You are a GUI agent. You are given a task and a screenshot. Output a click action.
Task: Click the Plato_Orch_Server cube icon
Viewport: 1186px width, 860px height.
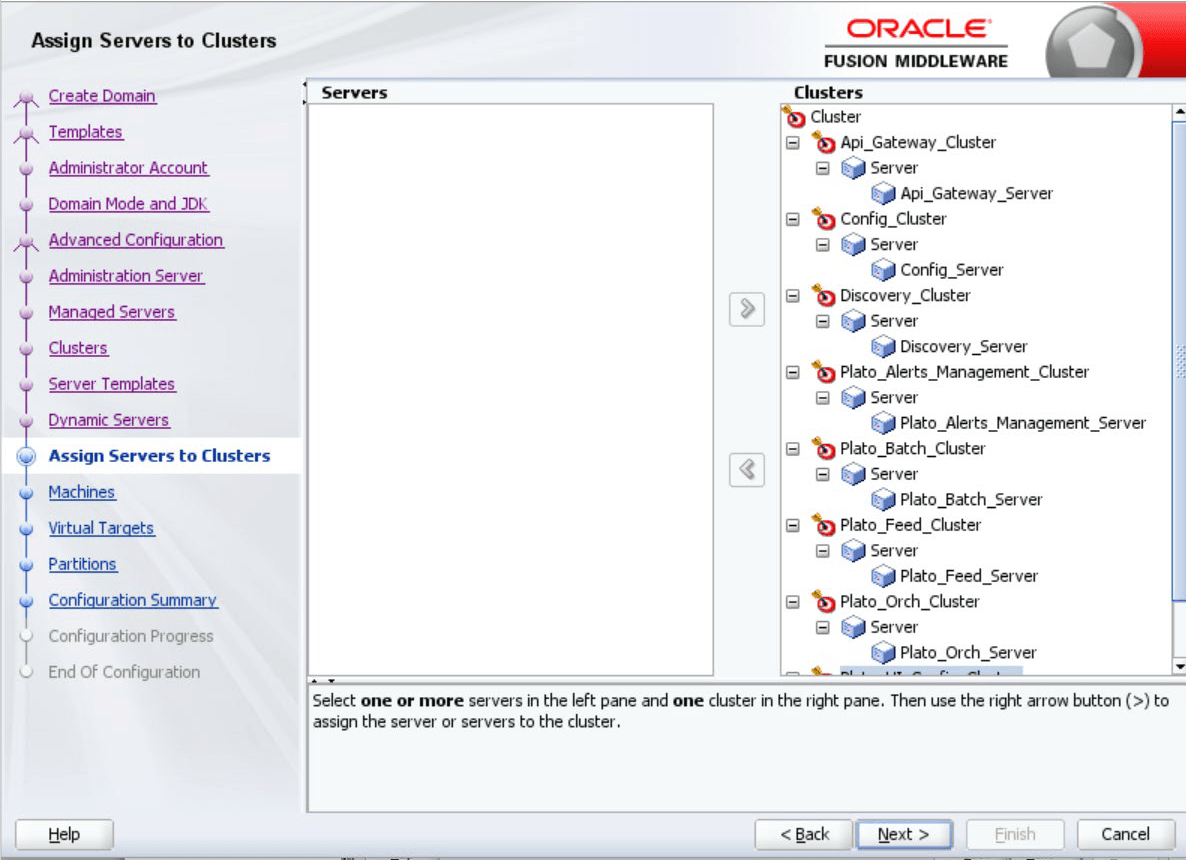pyautogui.click(x=883, y=653)
